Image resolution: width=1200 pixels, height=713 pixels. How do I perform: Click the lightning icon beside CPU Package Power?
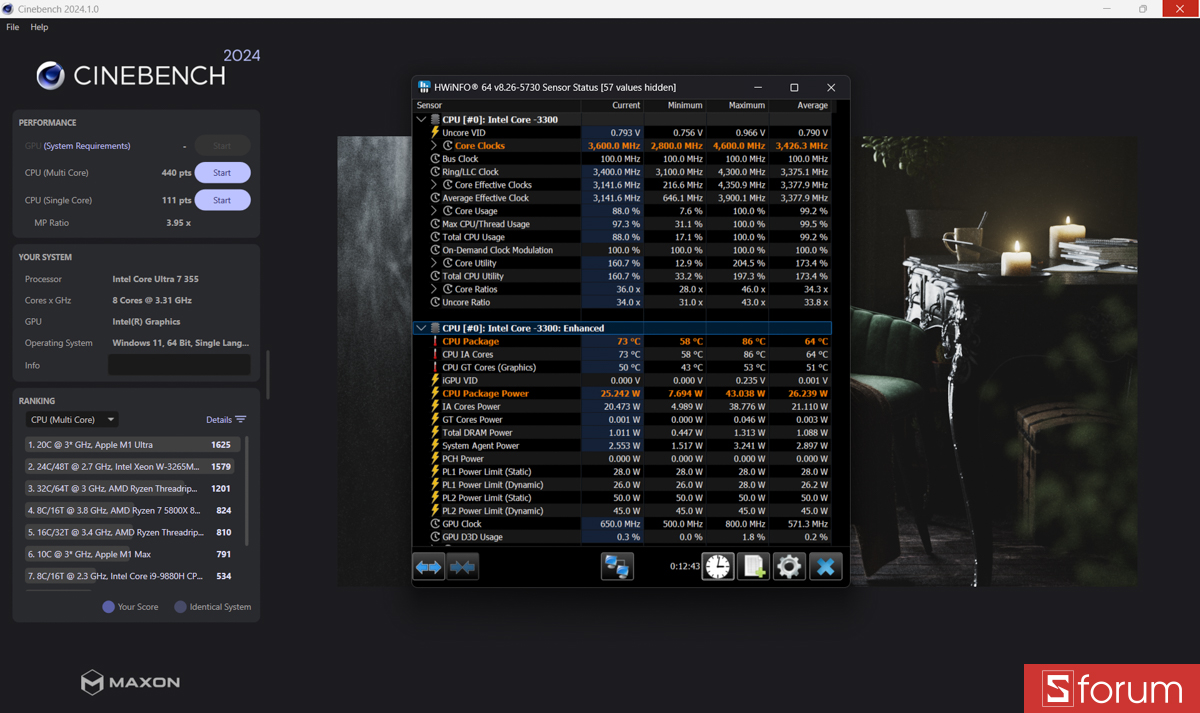pyautogui.click(x=435, y=393)
